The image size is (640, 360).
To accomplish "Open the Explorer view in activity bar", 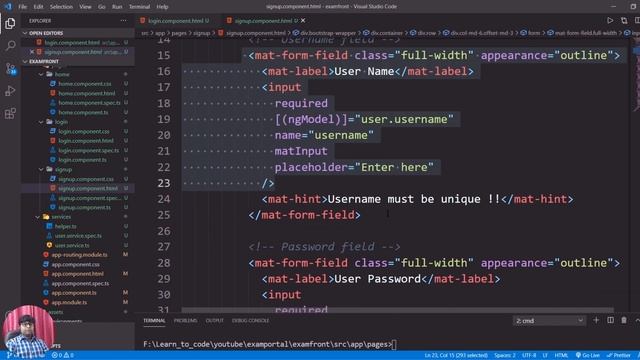I will (x=10, y=23).
